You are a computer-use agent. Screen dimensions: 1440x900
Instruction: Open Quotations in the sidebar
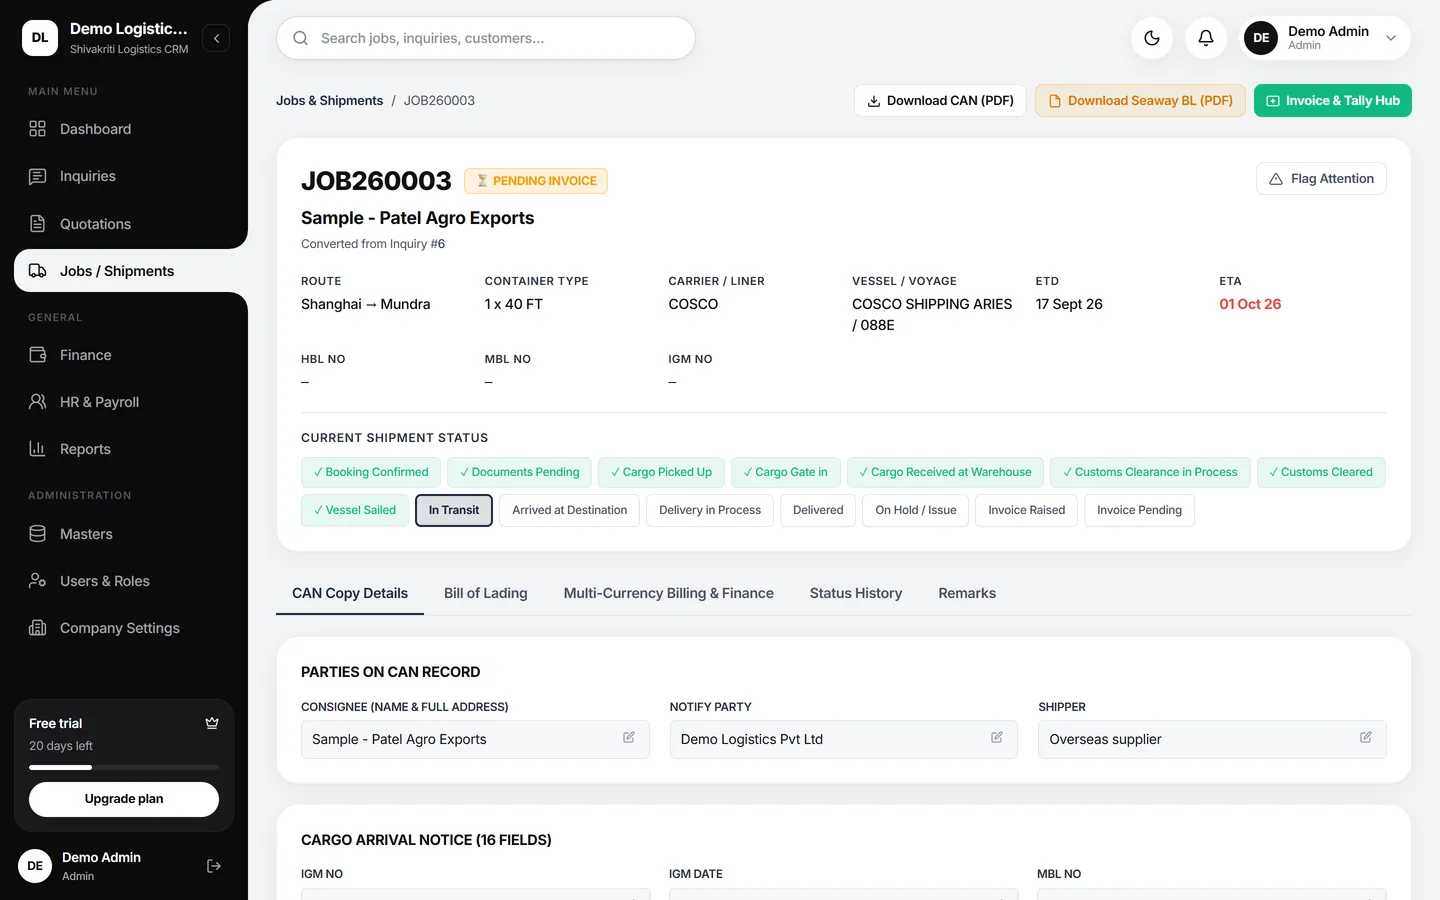click(x=124, y=224)
